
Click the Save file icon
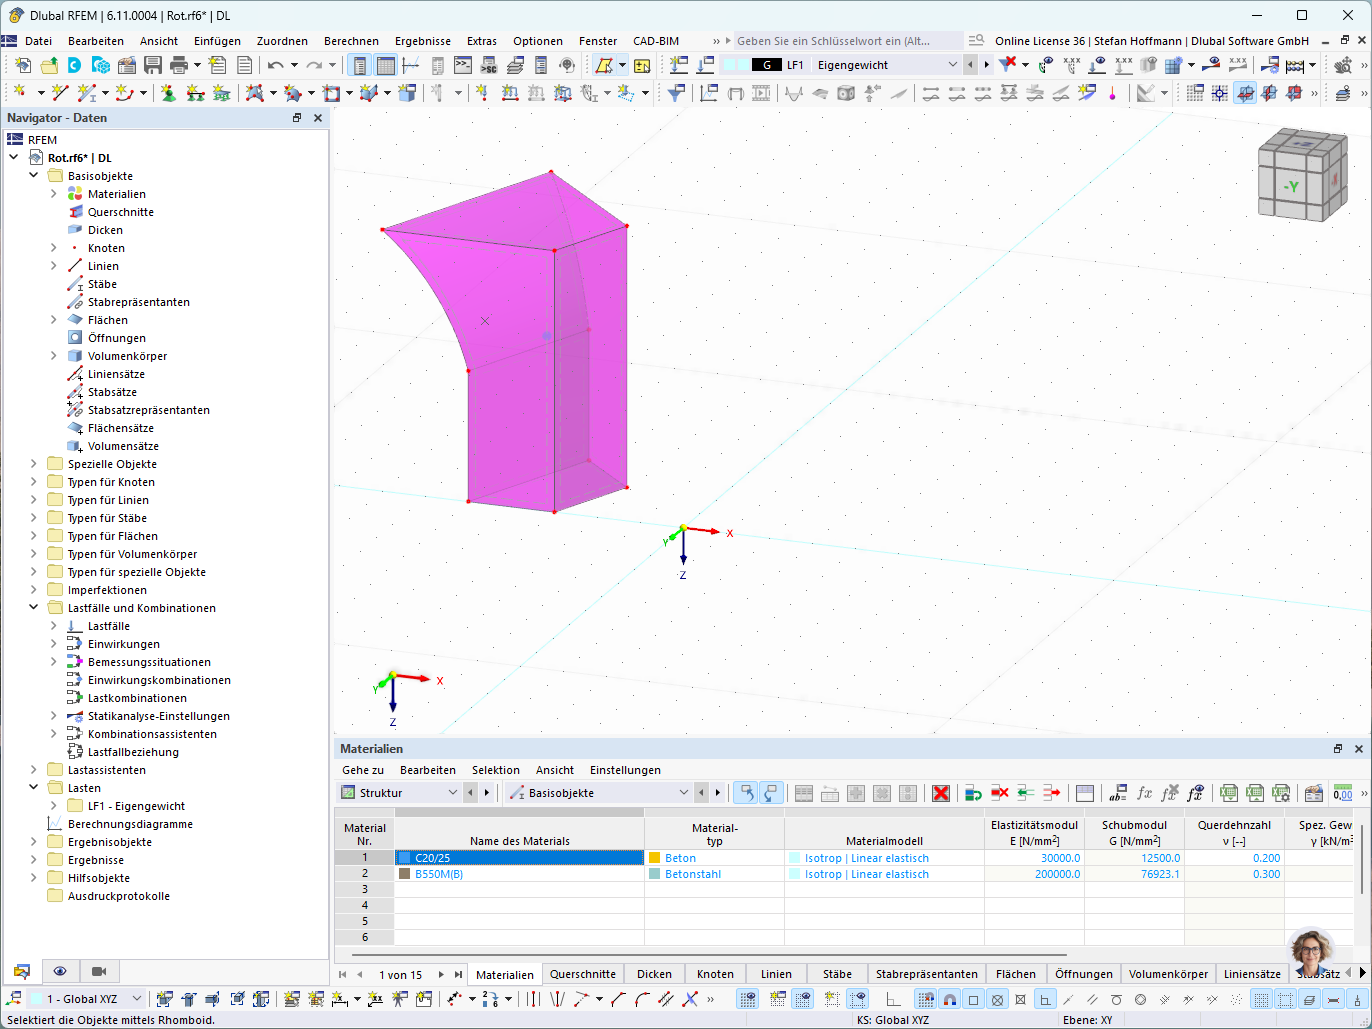click(x=153, y=65)
